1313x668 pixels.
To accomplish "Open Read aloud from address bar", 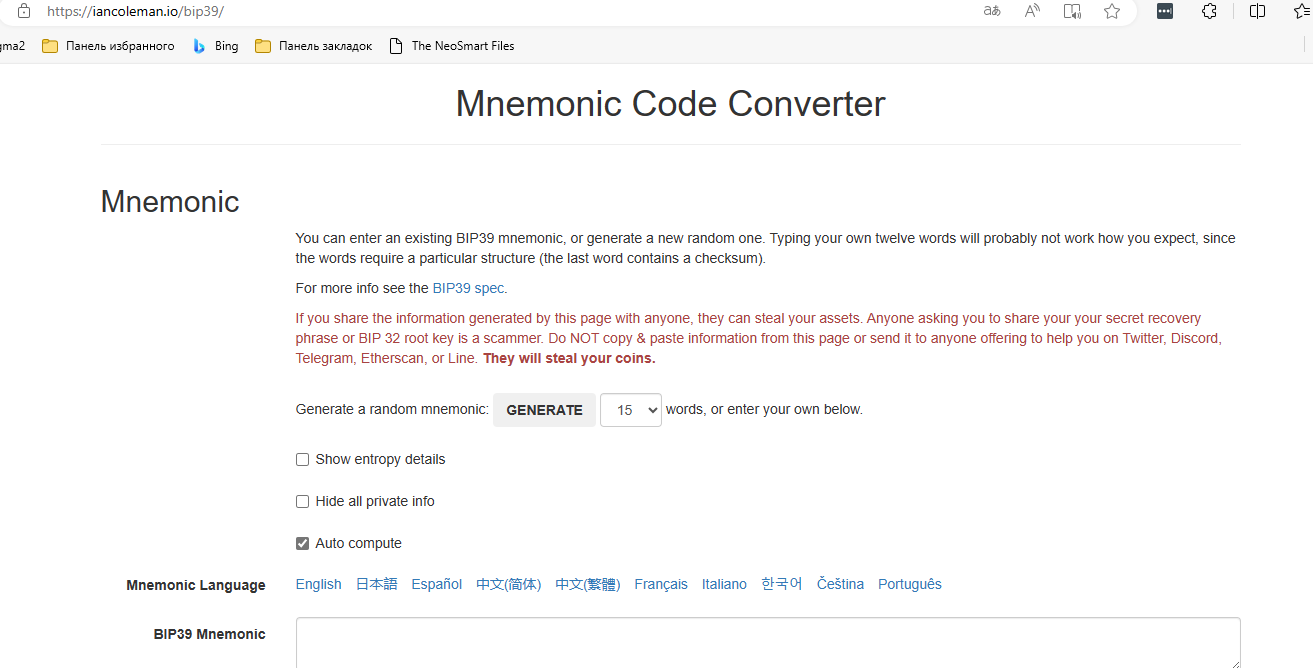I will 1032,11.
